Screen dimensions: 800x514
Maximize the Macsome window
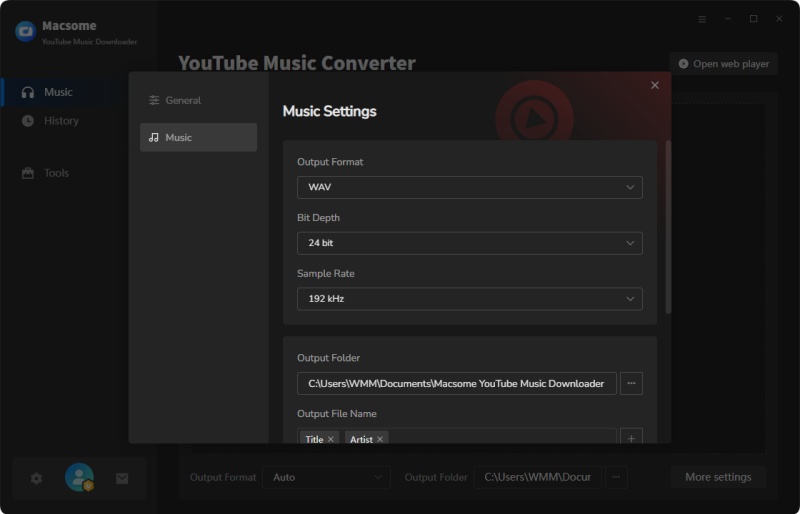click(754, 19)
